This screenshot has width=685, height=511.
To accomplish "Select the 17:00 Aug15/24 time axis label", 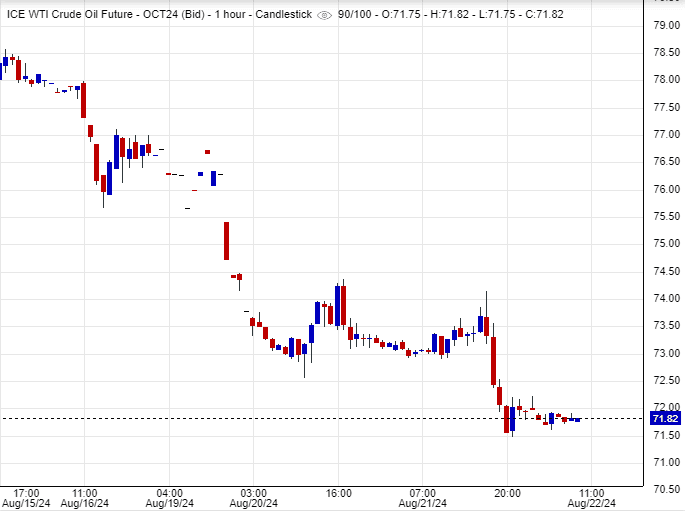I will (26, 498).
